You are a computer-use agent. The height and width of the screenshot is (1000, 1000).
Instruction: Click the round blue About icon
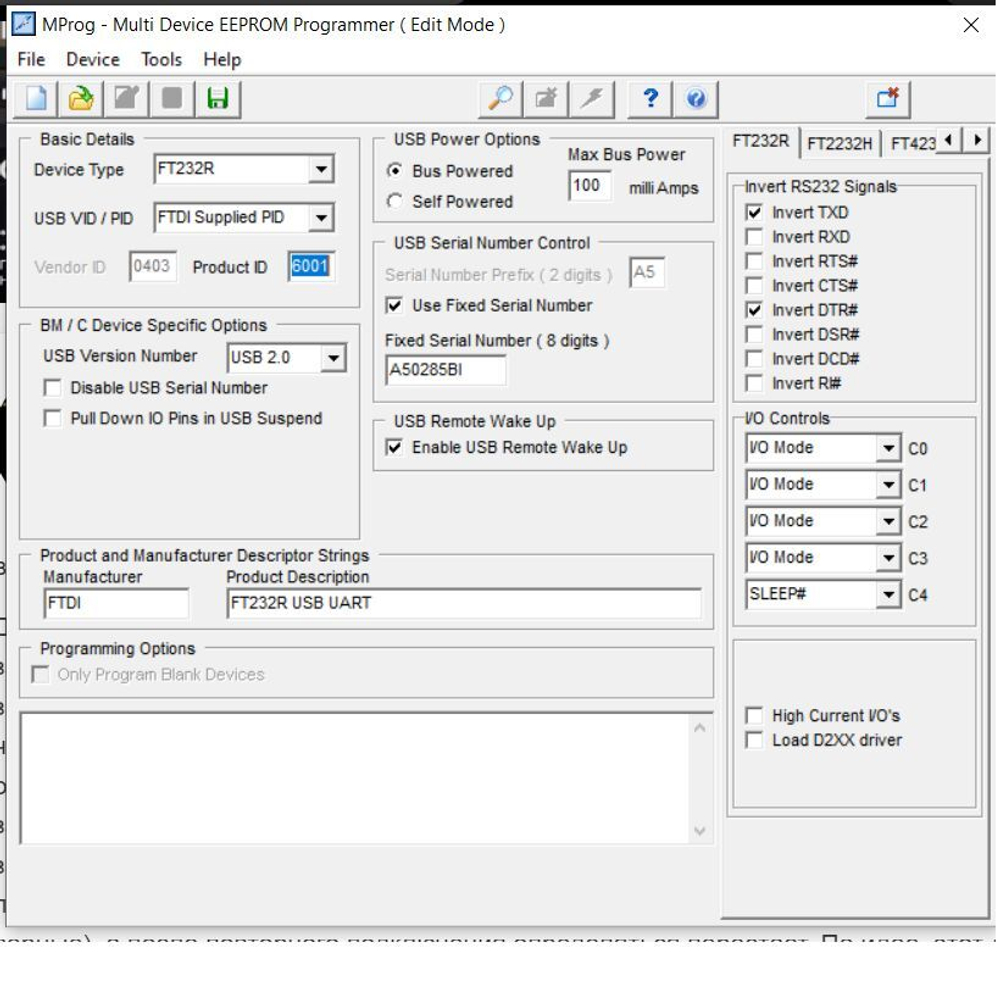pos(696,99)
